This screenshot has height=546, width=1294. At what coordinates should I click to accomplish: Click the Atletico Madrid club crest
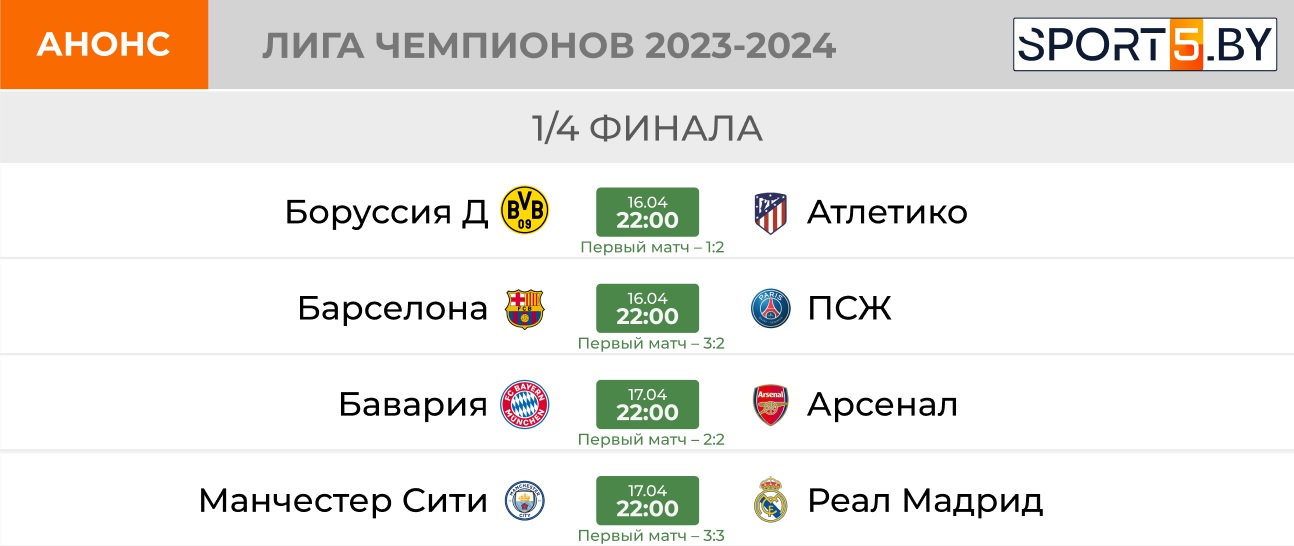click(770, 212)
